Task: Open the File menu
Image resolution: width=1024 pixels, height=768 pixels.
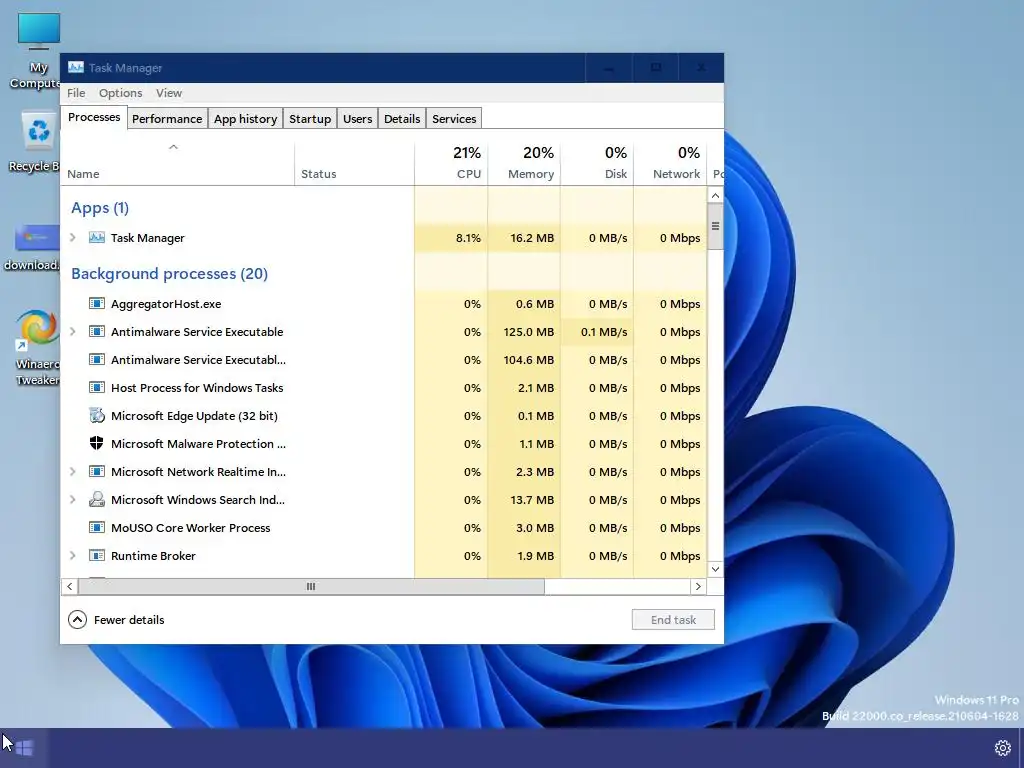Action: tap(76, 93)
